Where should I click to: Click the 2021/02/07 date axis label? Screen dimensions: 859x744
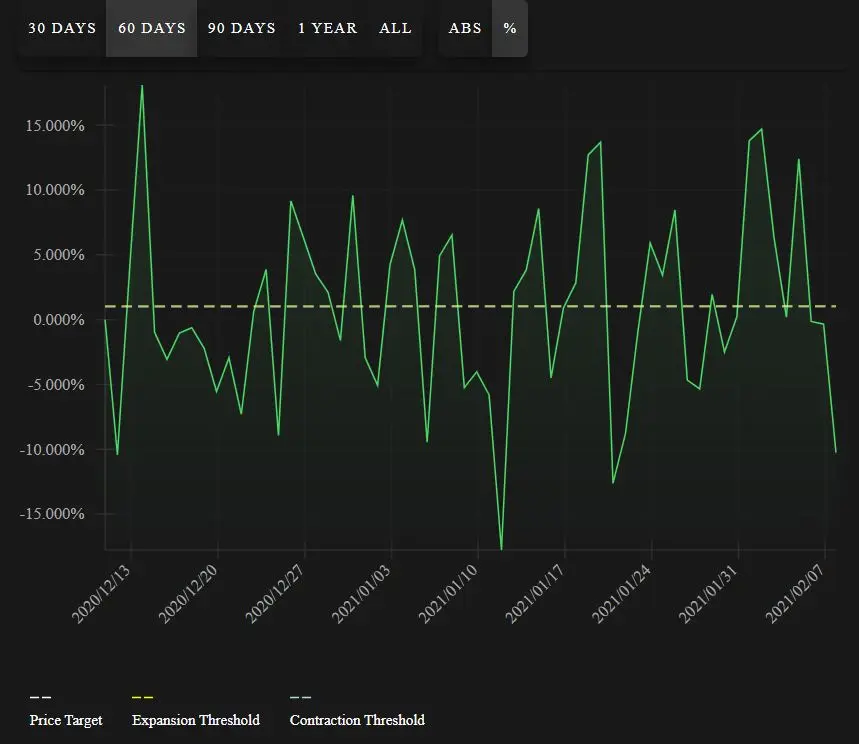point(795,594)
